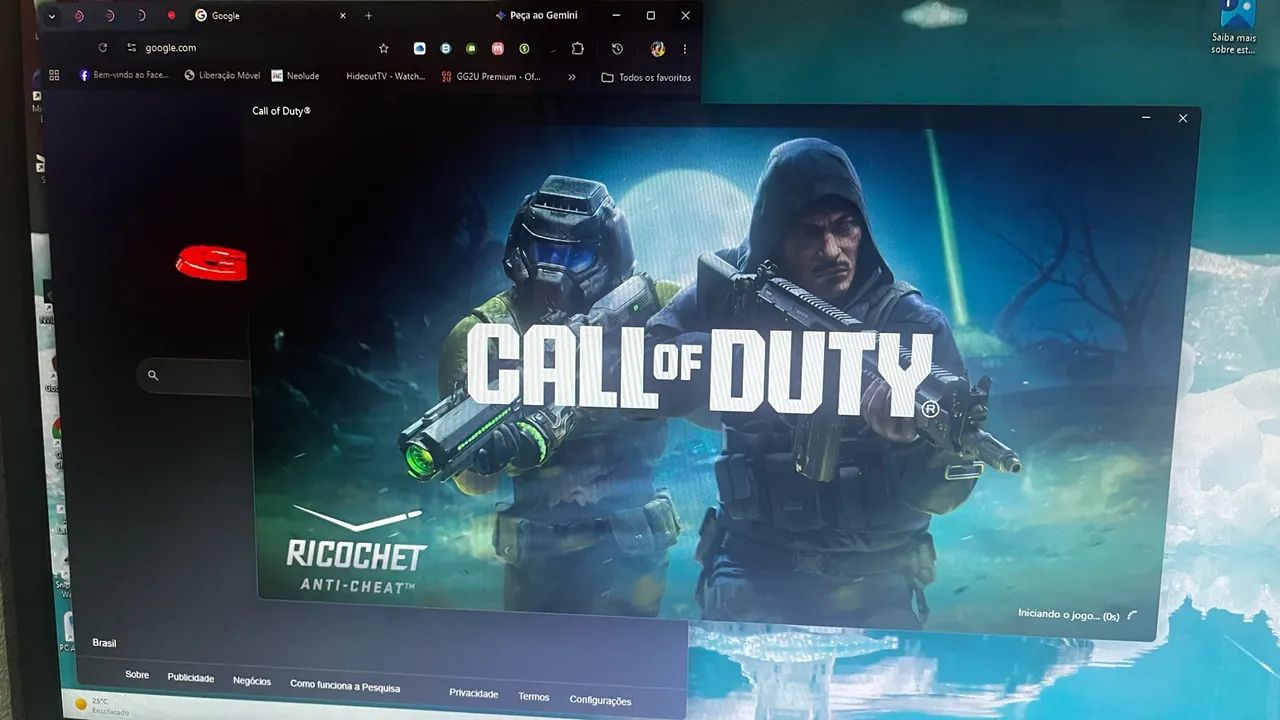The height and width of the screenshot is (720, 1280).
Task: Open Liberação Móvel bookmark
Action: (x=222, y=75)
